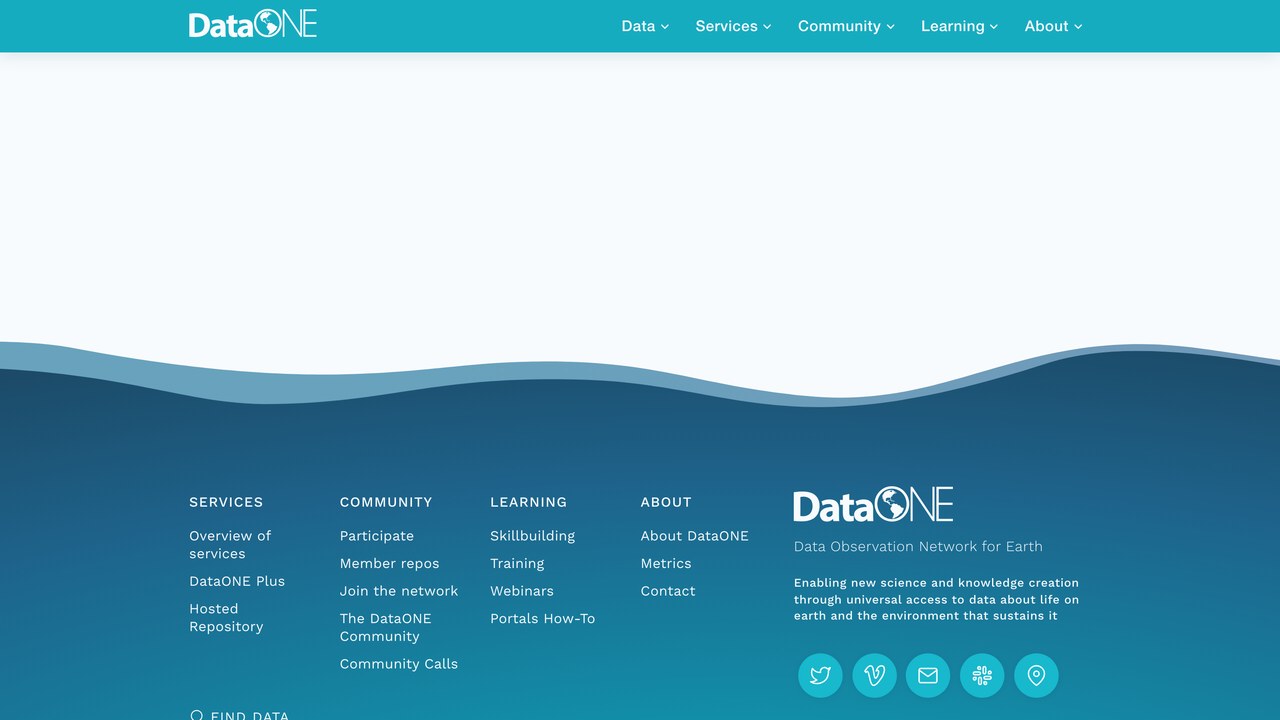Click the Find Data search icon
This screenshot has height=720, width=1280.
(196, 715)
